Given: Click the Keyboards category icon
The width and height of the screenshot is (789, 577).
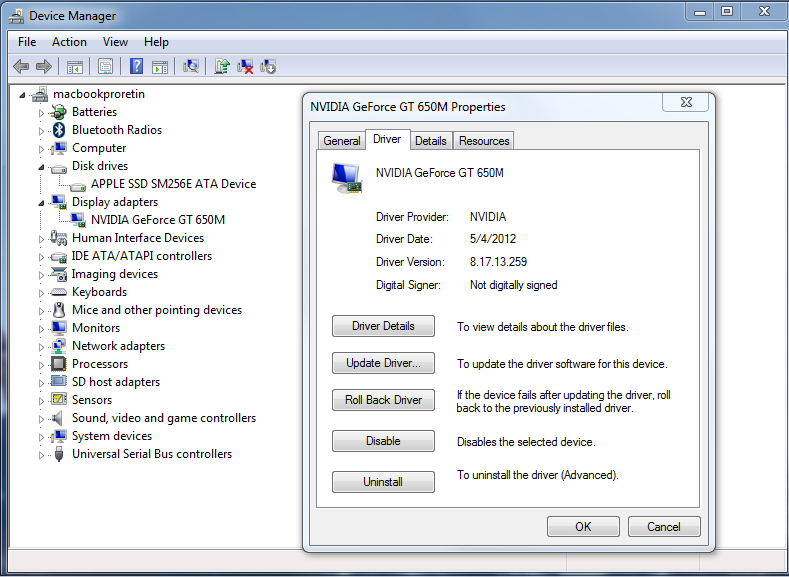Looking at the screenshot, I should pyautogui.click(x=59, y=292).
